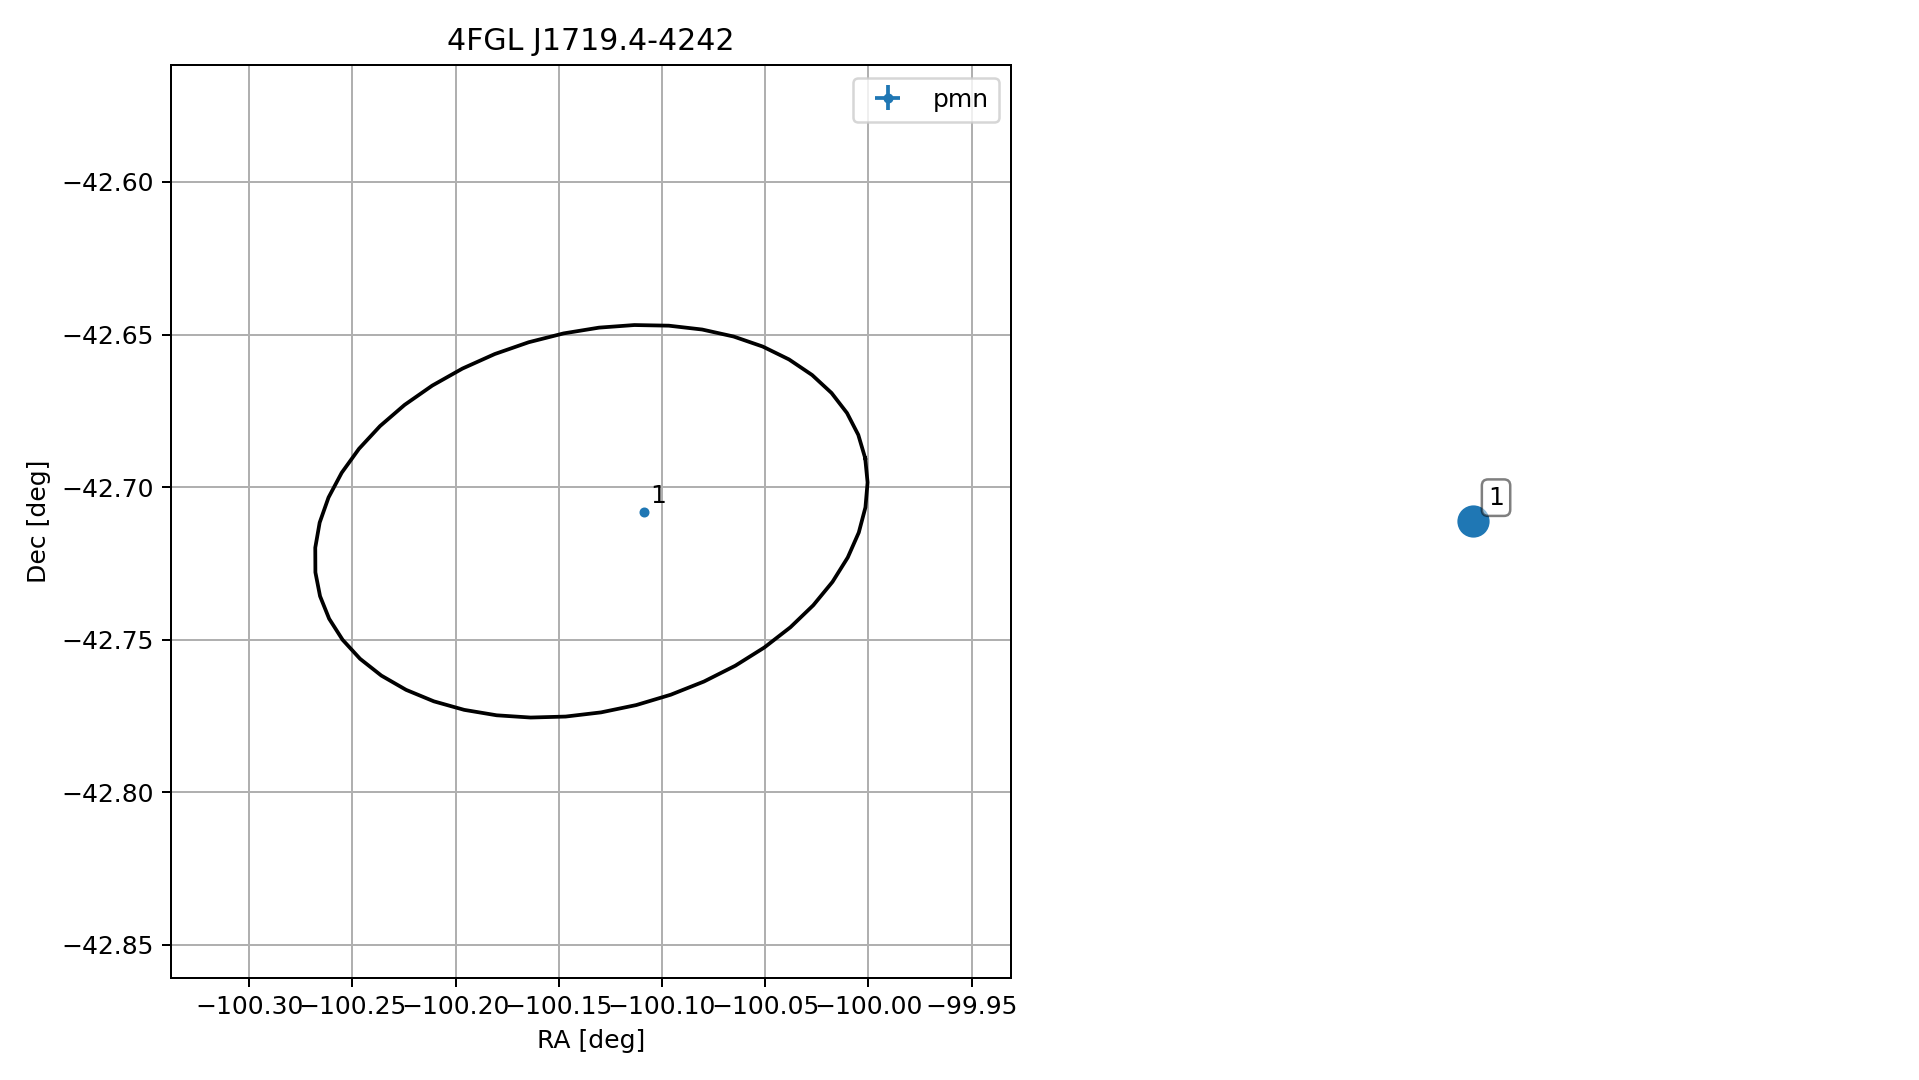Click the label 1 beside the small point
Viewport: 1919px width, 1080px height.
pos(658,495)
